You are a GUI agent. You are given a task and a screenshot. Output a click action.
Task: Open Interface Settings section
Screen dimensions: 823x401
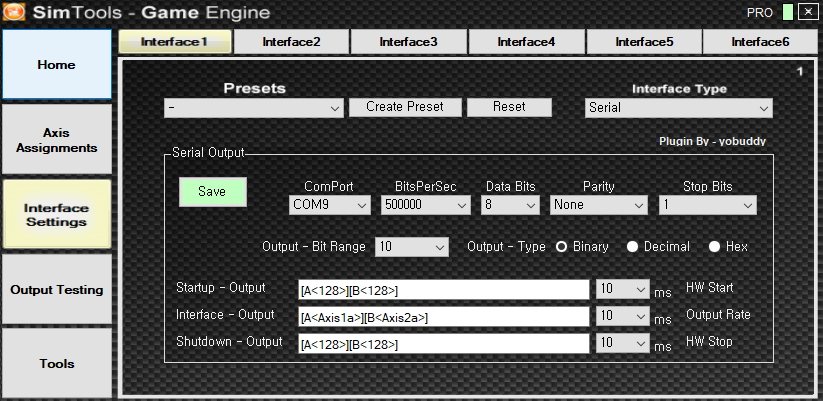tap(56, 214)
